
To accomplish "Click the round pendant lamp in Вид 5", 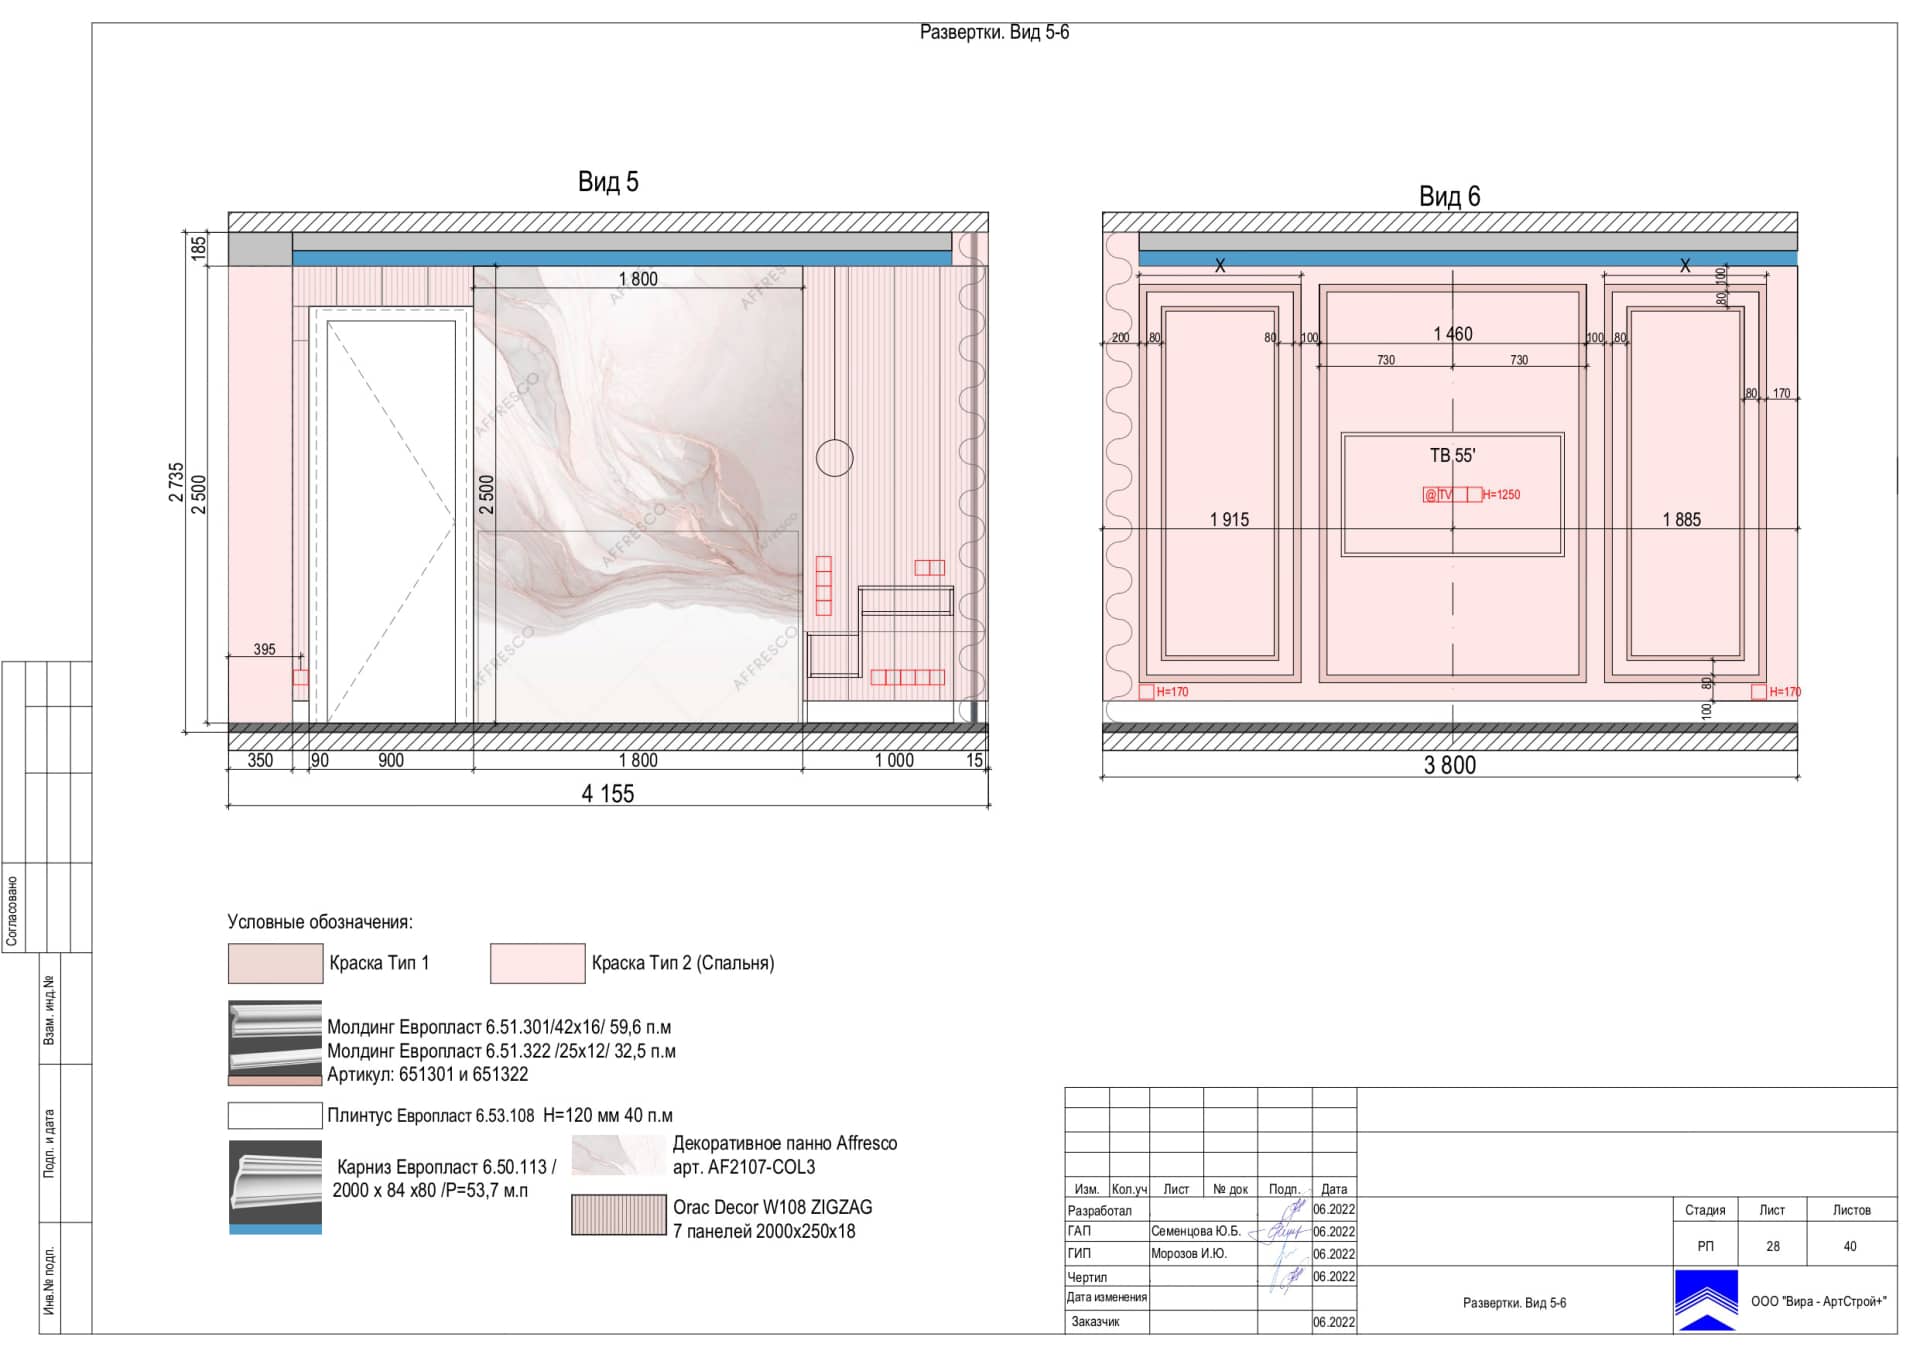I will coord(835,458).
